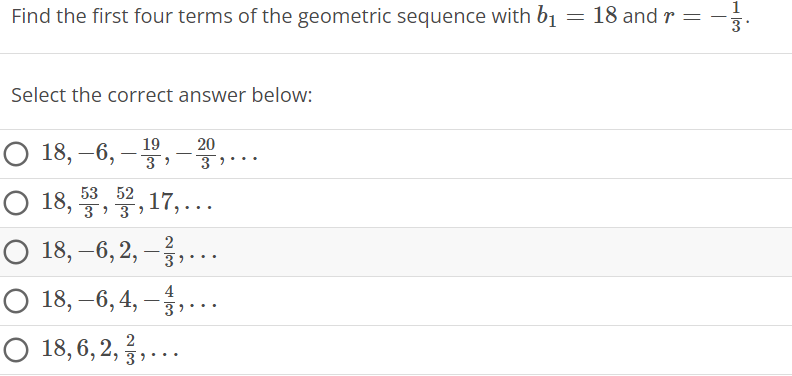
Task: Click the answer text 18, 6, 2, 2/3
Action: click(x=110, y=350)
